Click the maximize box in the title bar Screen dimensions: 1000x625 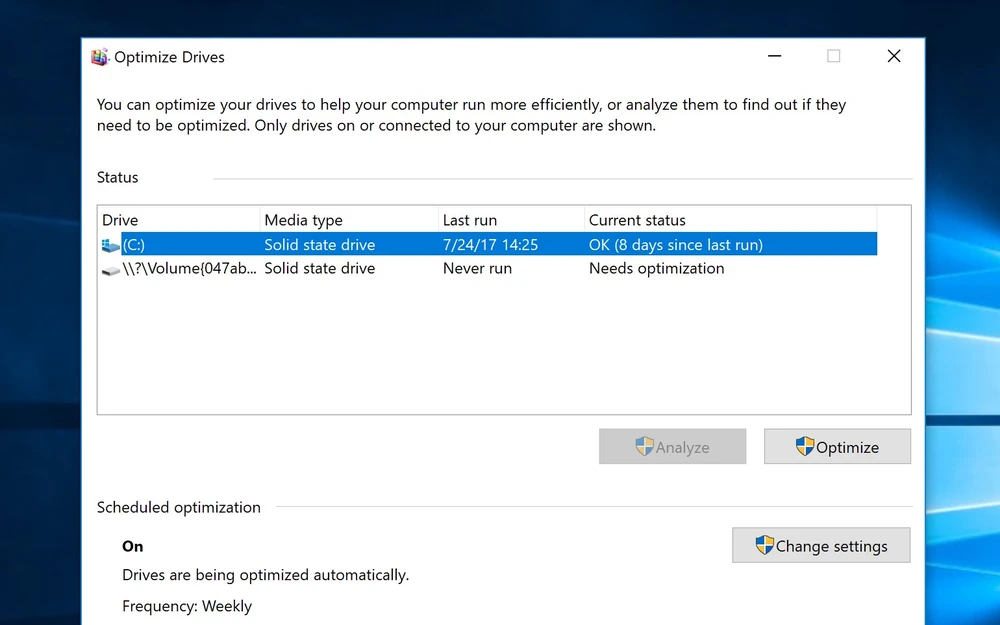pyautogui.click(x=833, y=57)
